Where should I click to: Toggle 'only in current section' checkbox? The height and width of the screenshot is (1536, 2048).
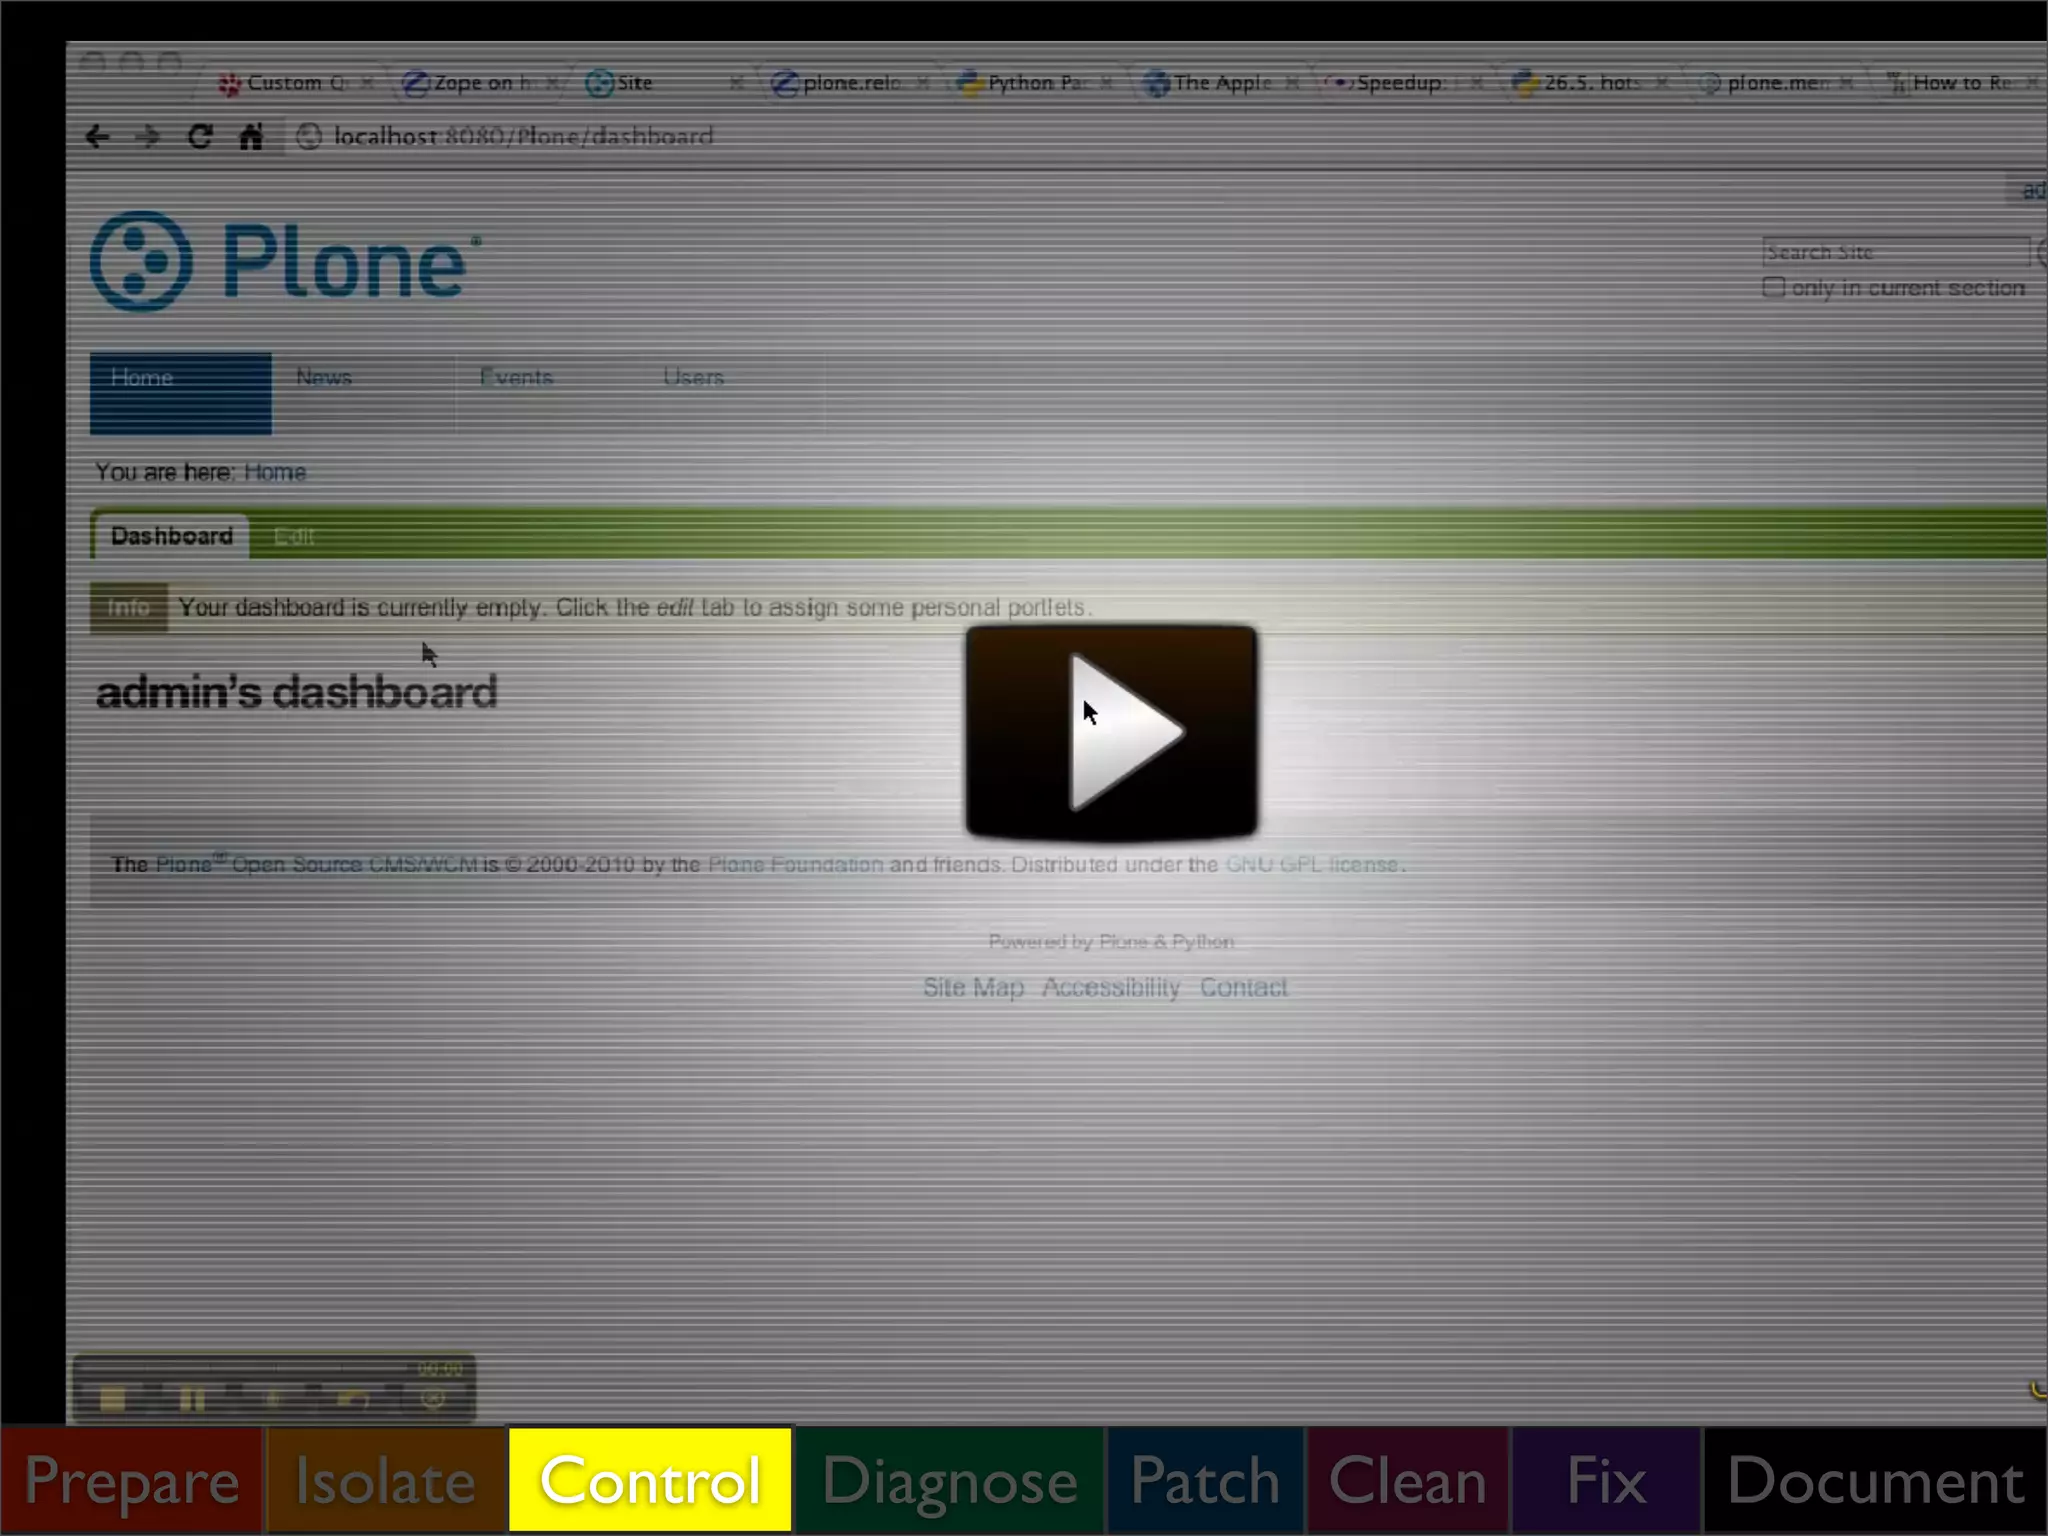tap(1773, 288)
